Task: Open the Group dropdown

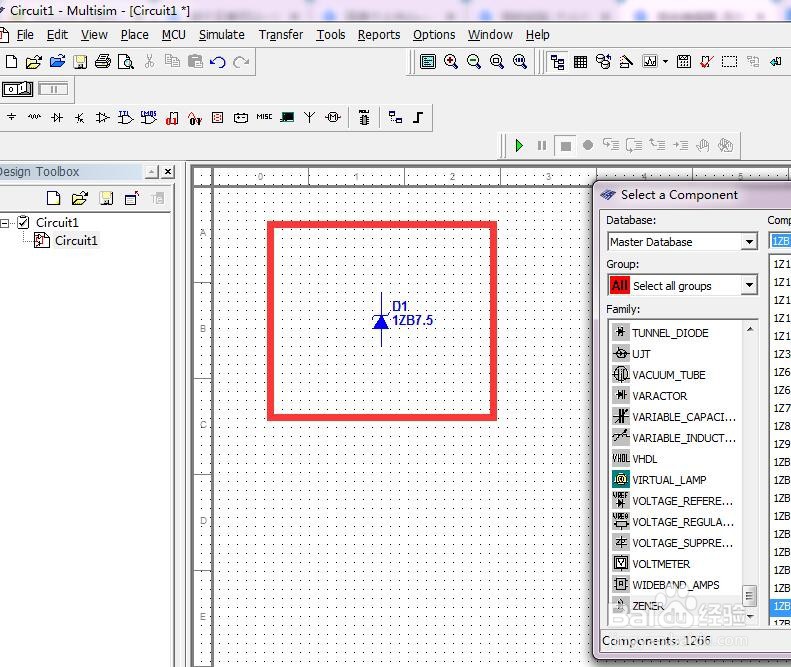Action: click(749, 286)
